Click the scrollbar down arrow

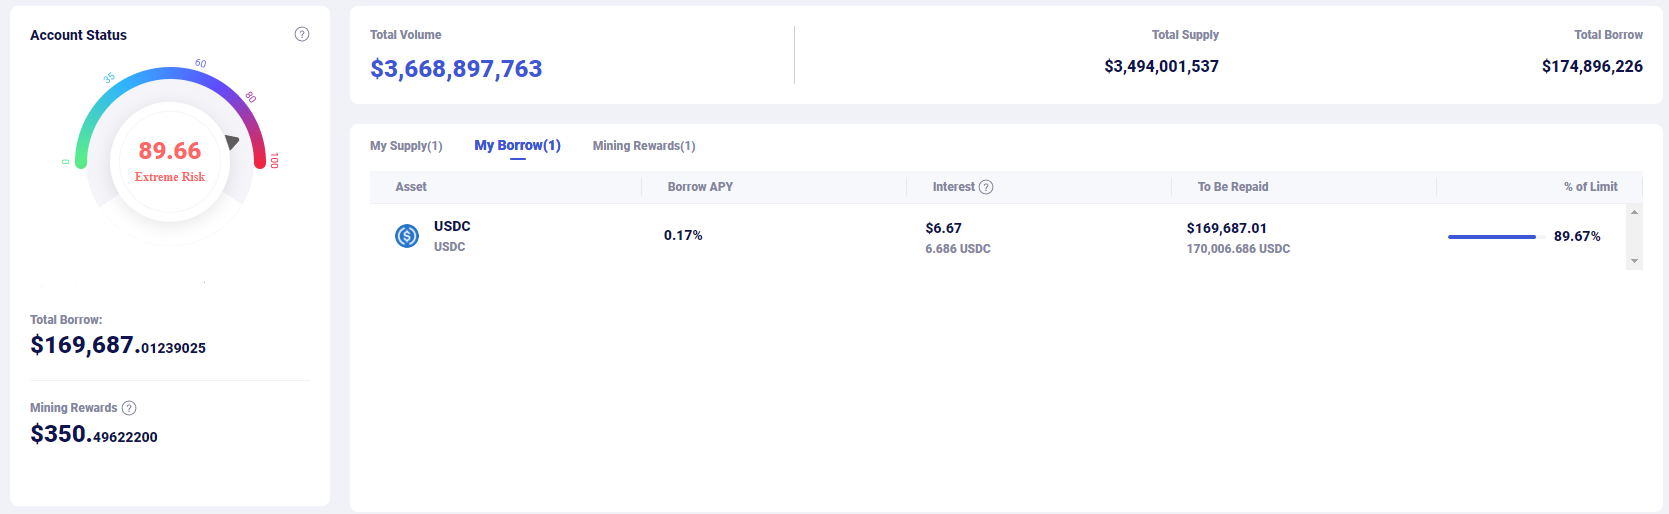tap(1634, 261)
